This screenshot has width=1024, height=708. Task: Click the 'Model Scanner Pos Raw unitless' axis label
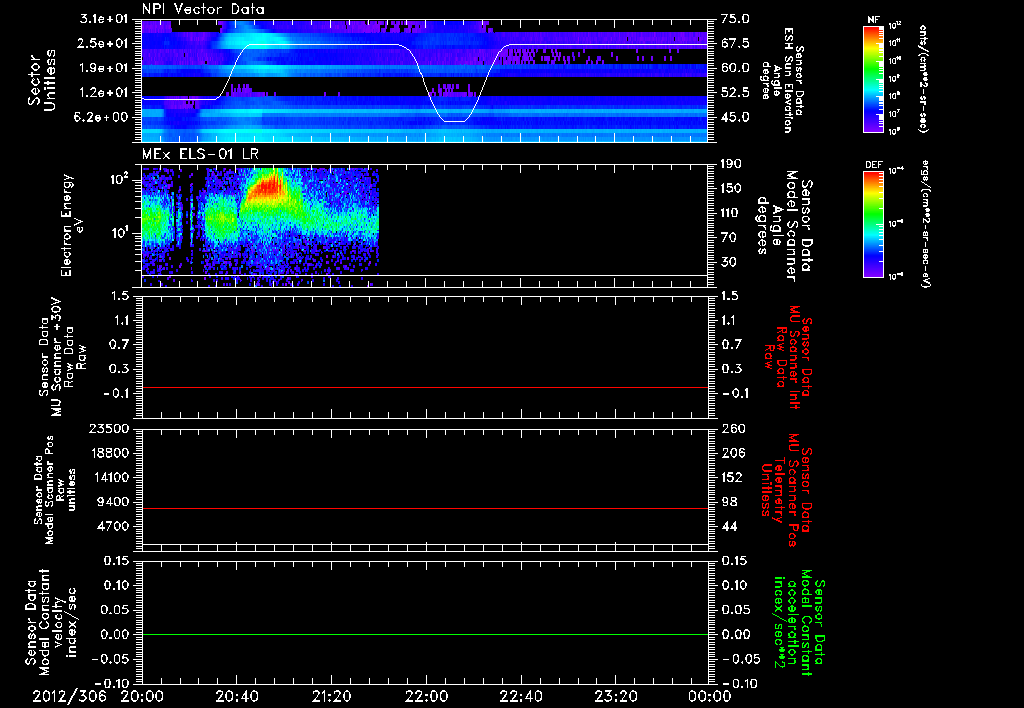[x=55, y=489]
